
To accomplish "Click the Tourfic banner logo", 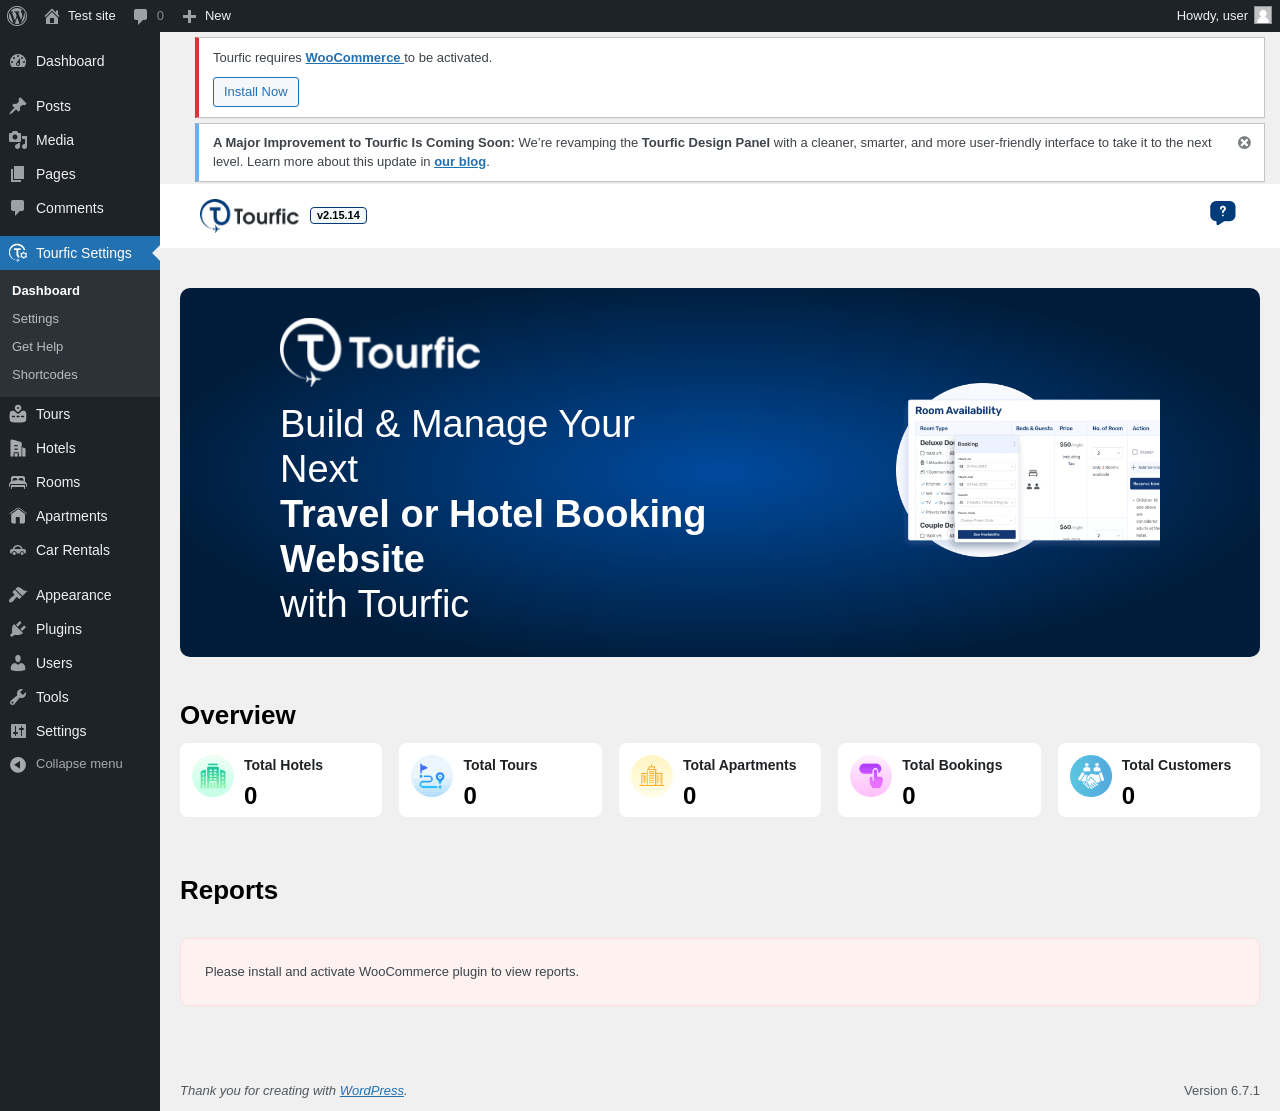I will point(380,352).
